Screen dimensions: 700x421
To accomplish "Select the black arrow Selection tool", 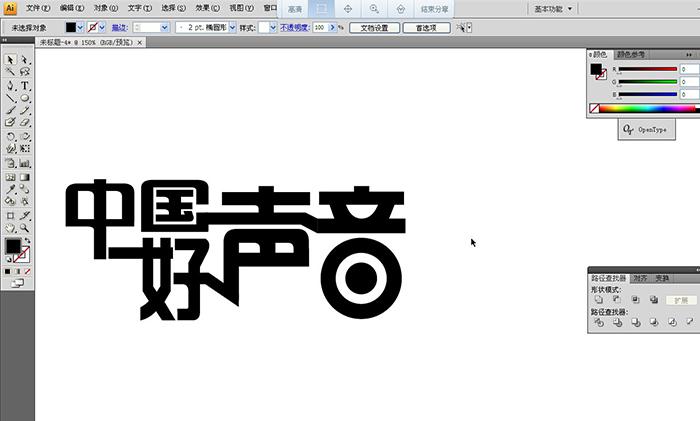I will tap(10, 59).
